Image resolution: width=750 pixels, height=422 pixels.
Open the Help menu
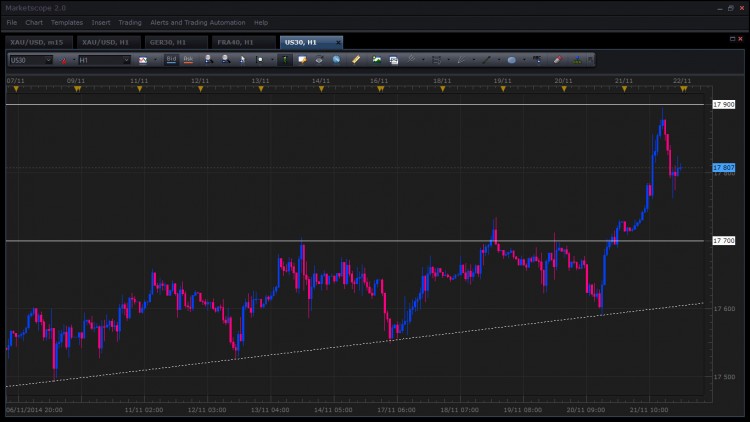(x=261, y=22)
